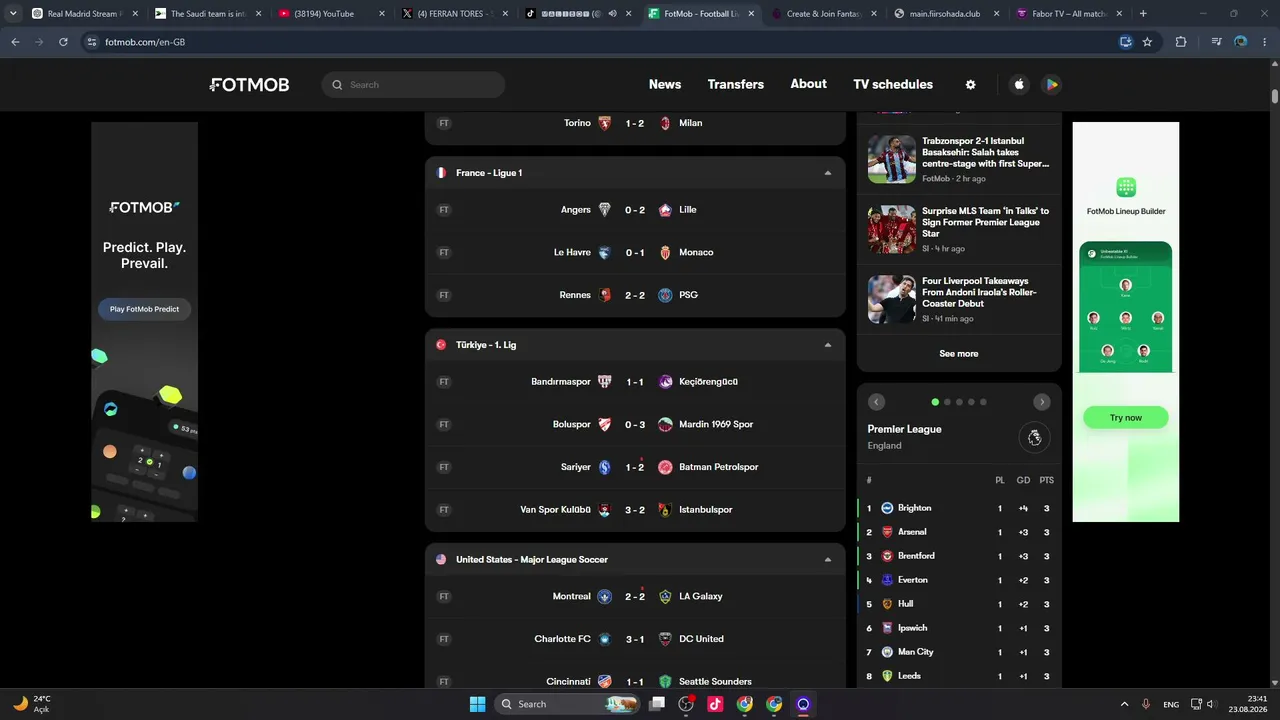This screenshot has width=1280, height=720.
Task: Click the FotMob search field
Action: point(413,85)
